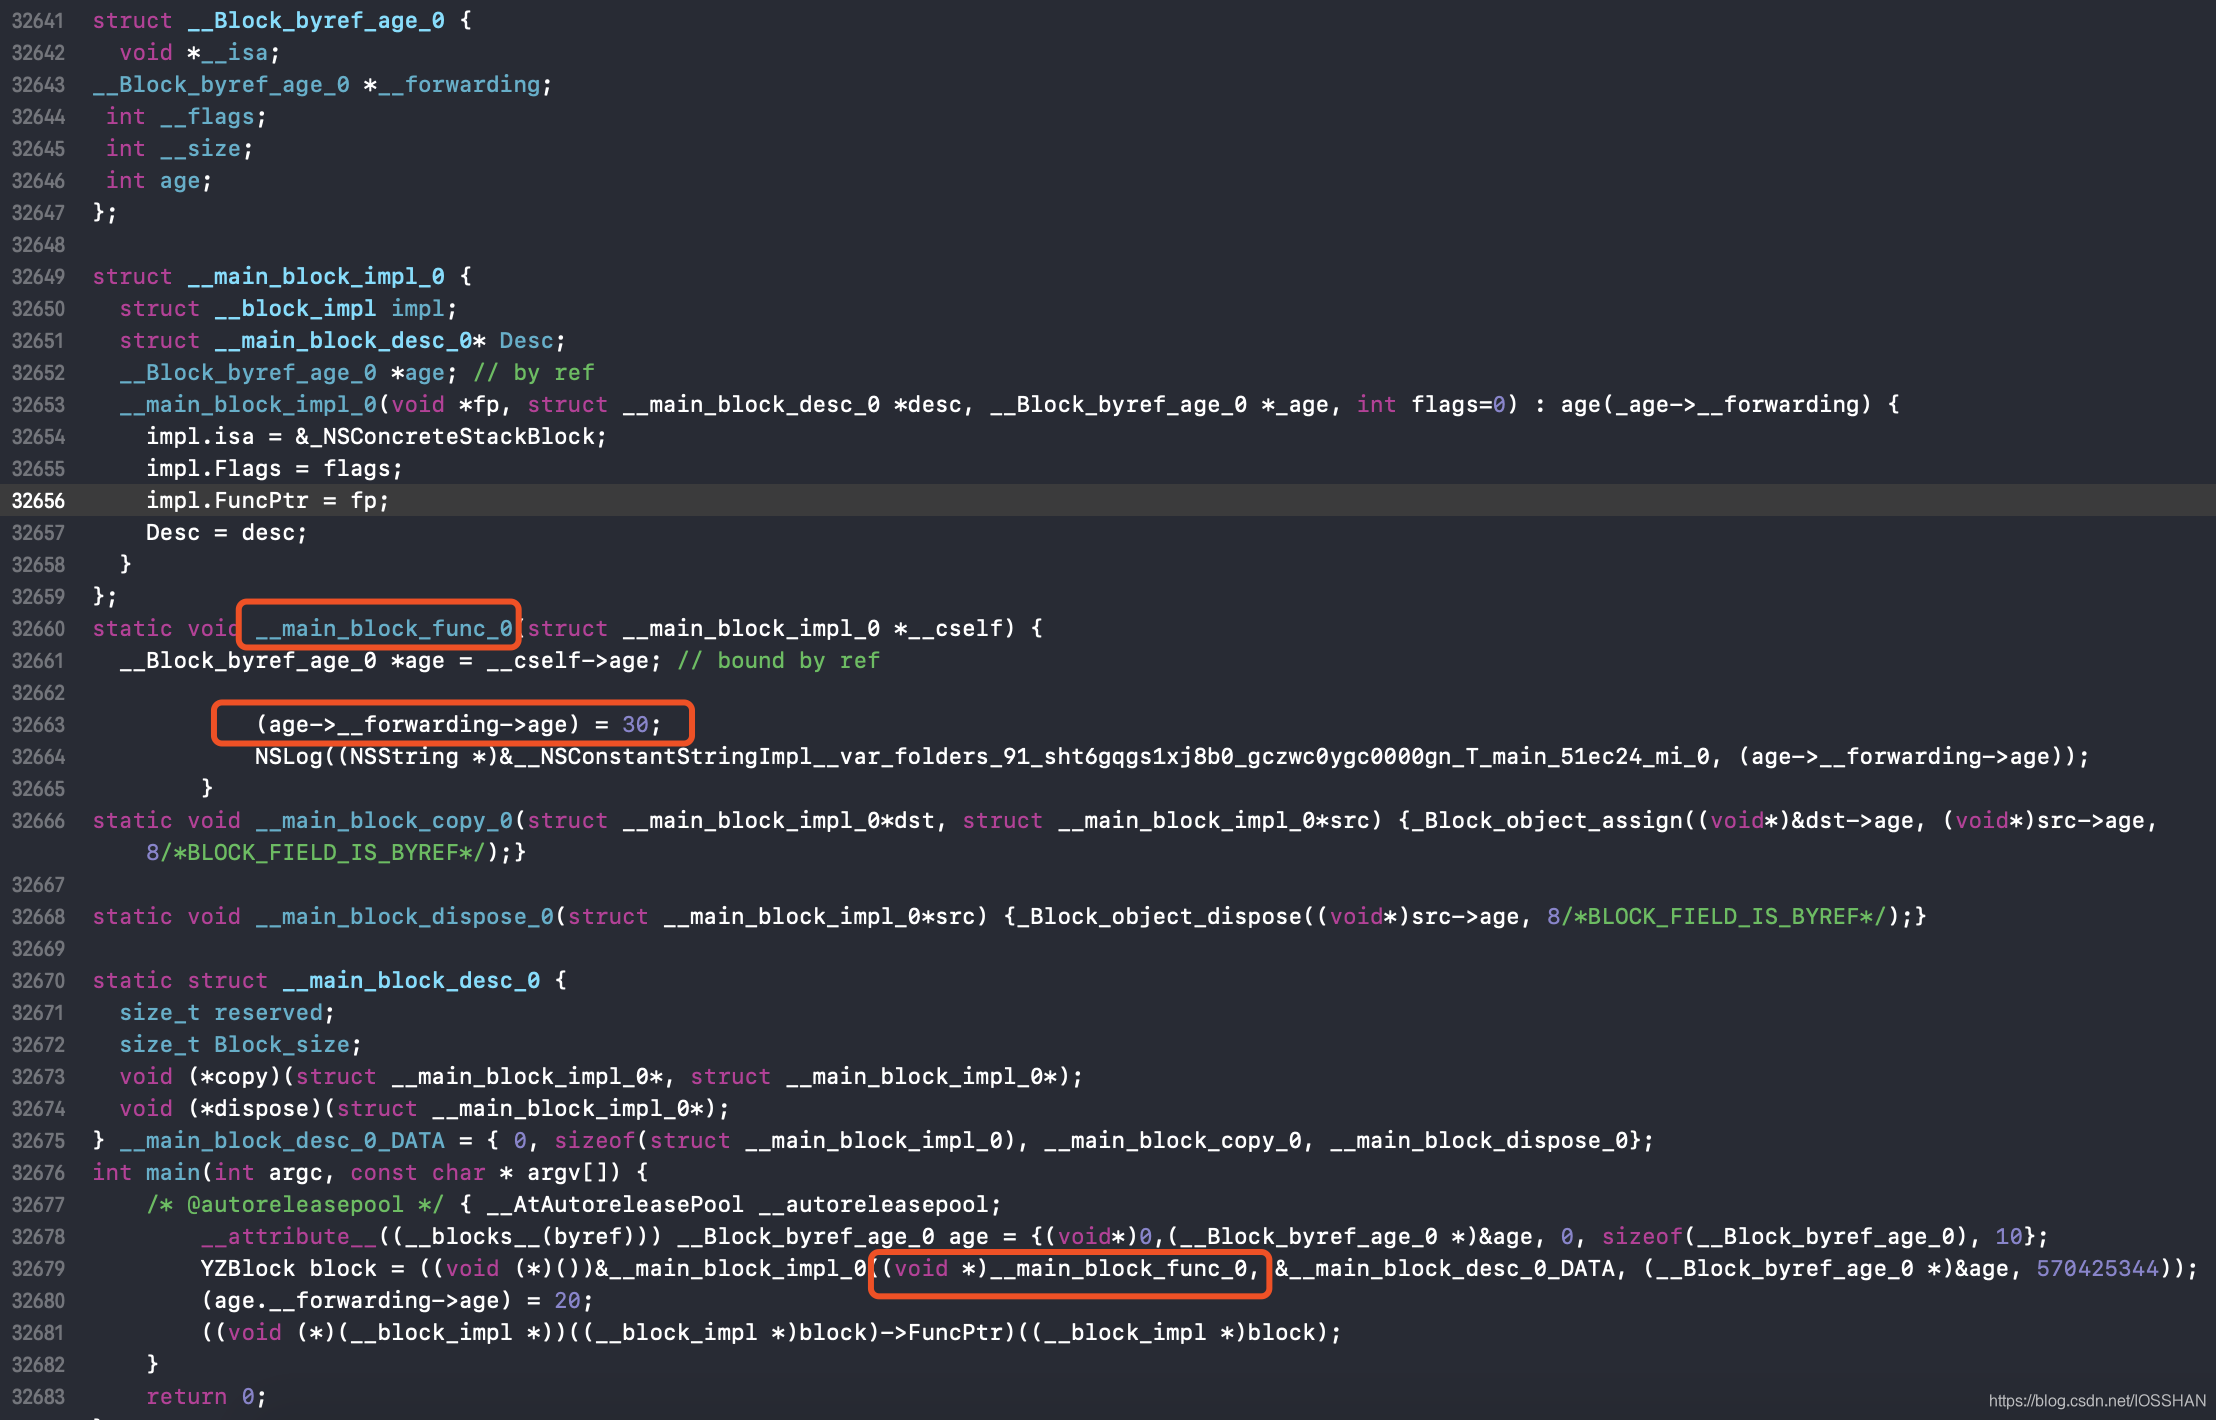
Task: Click 'int __size;' declaration
Action: (x=180, y=149)
